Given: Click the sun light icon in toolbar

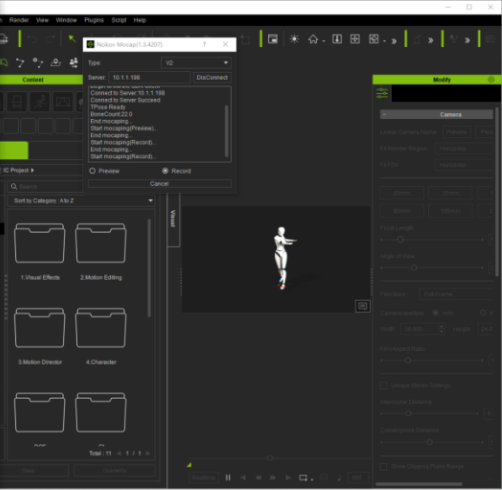Looking at the screenshot, I should 294,39.
